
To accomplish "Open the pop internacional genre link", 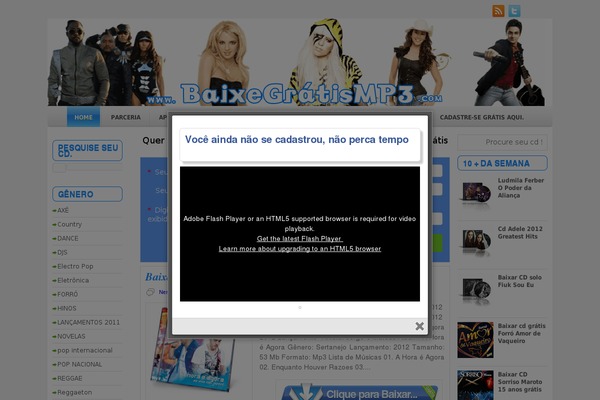I will (85, 350).
